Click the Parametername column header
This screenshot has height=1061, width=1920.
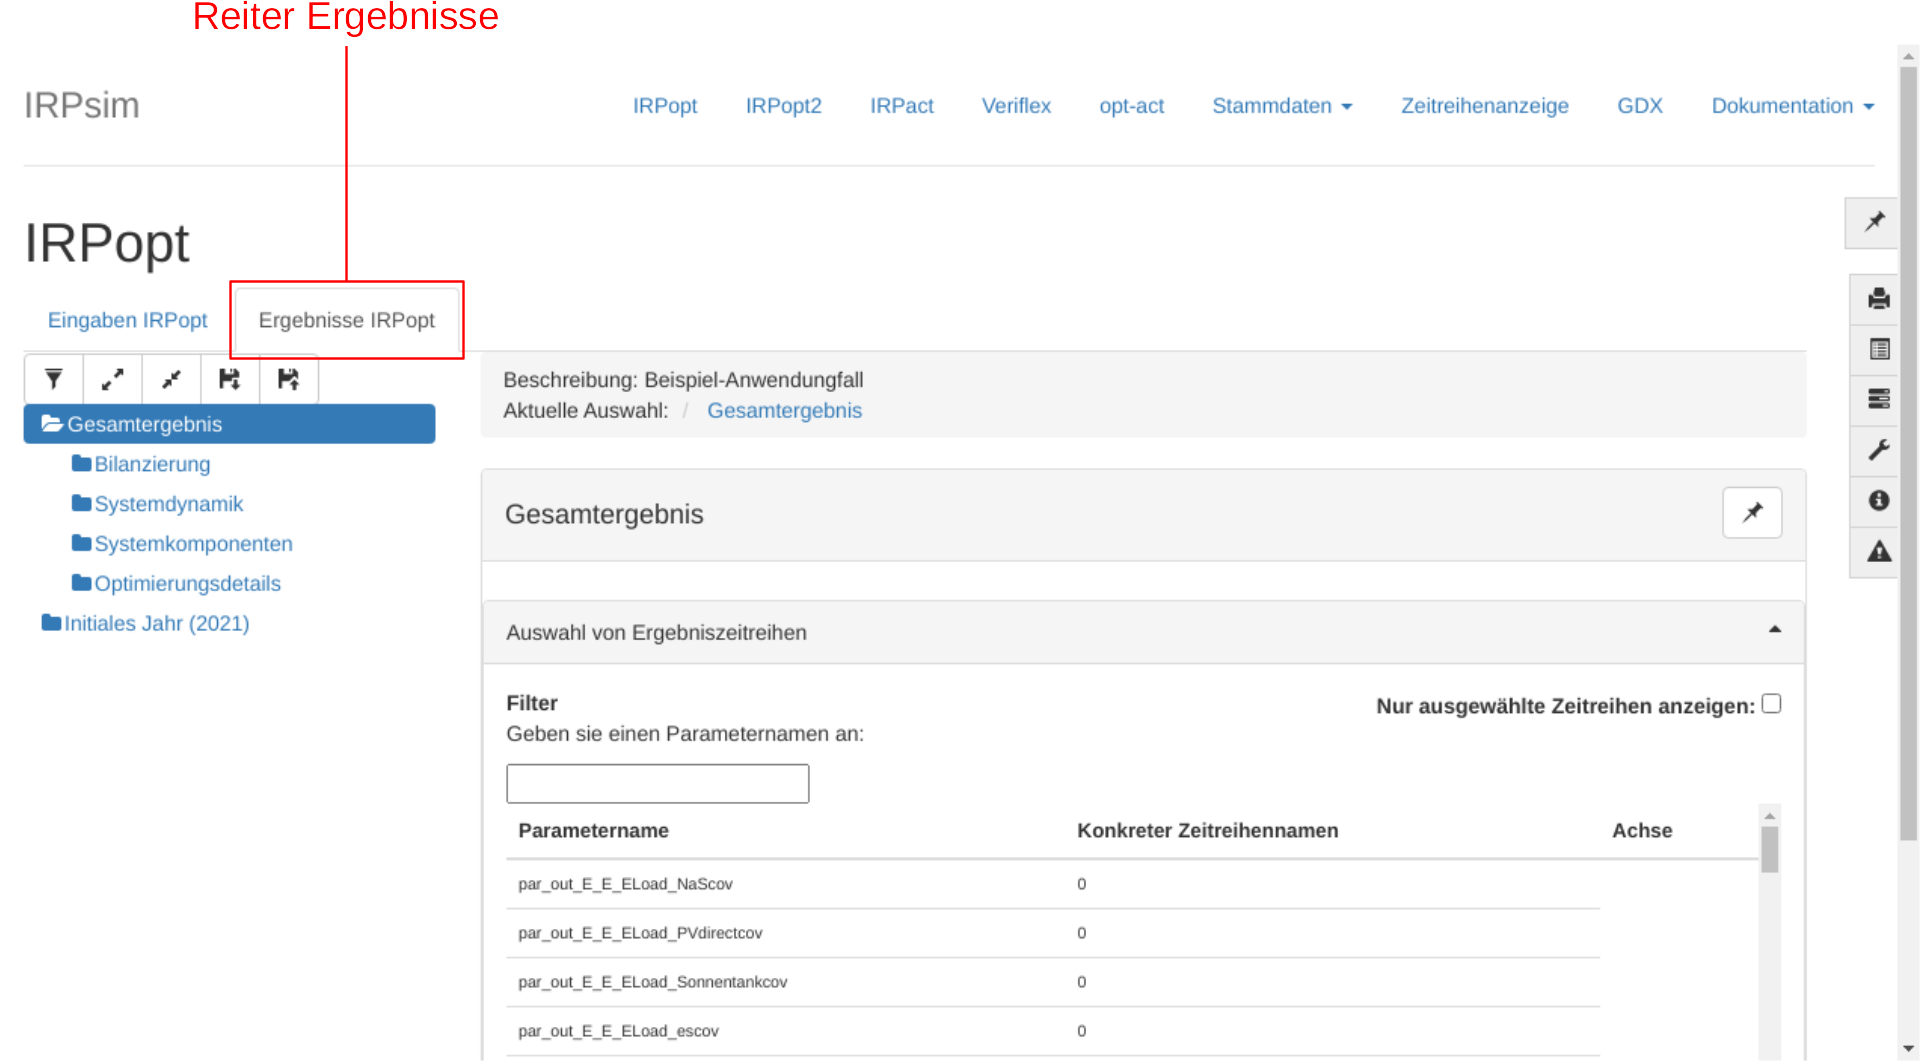[x=593, y=831]
